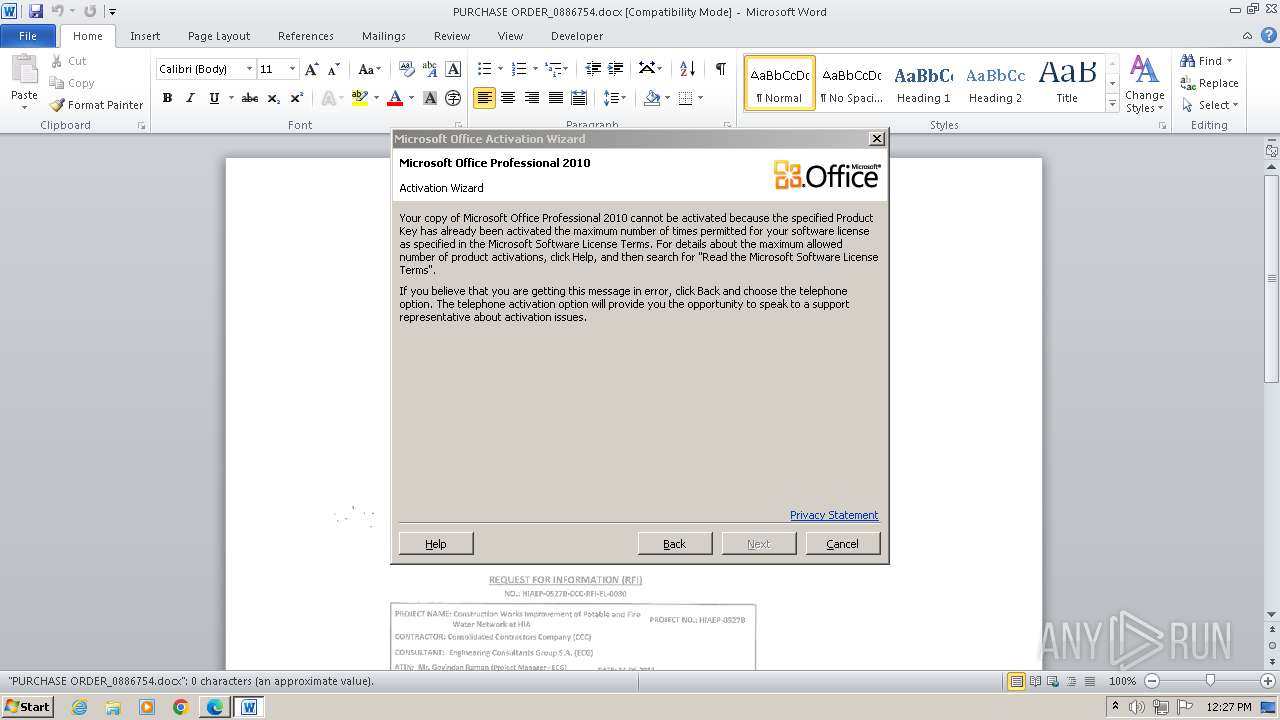Click Internet Explorer taskbar icon
This screenshot has height=720, width=1280.
coord(79,707)
